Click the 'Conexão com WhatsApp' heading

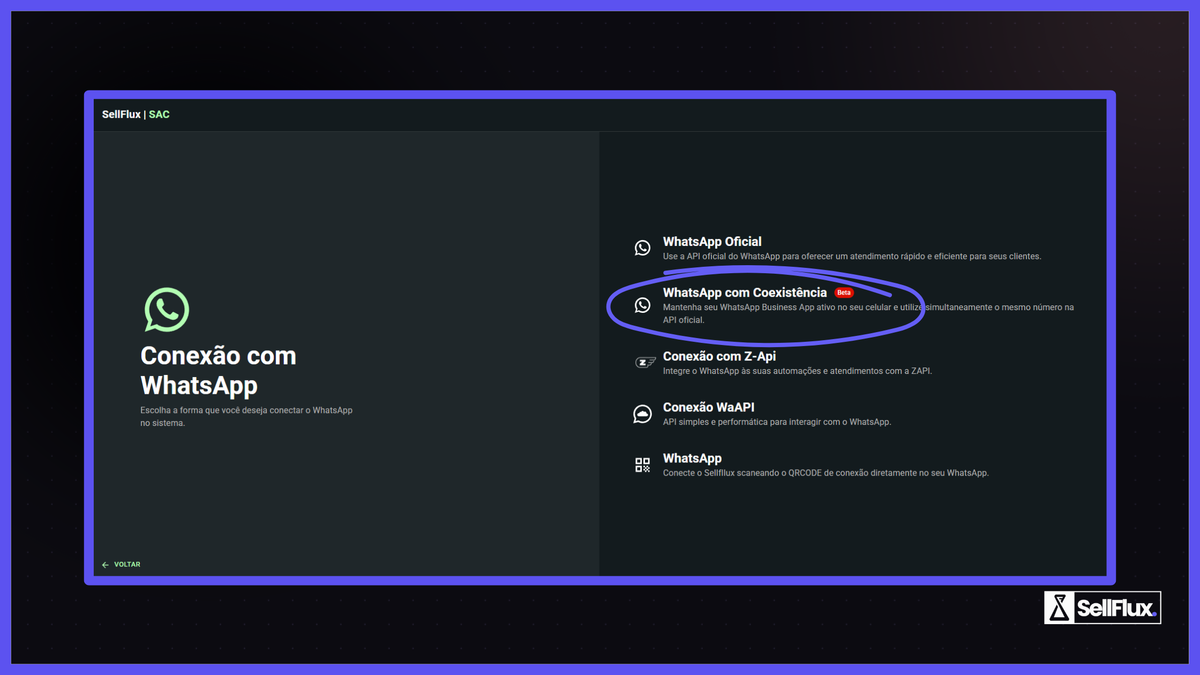coord(218,371)
